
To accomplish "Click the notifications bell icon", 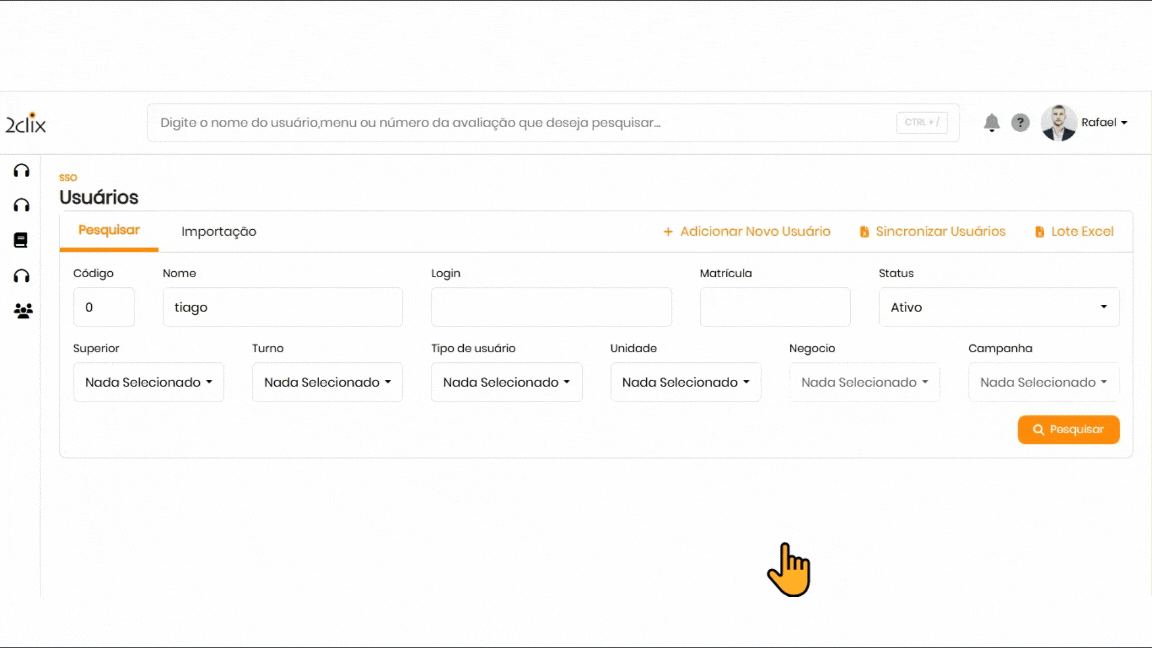I will pyautogui.click(x=991, y=123).
